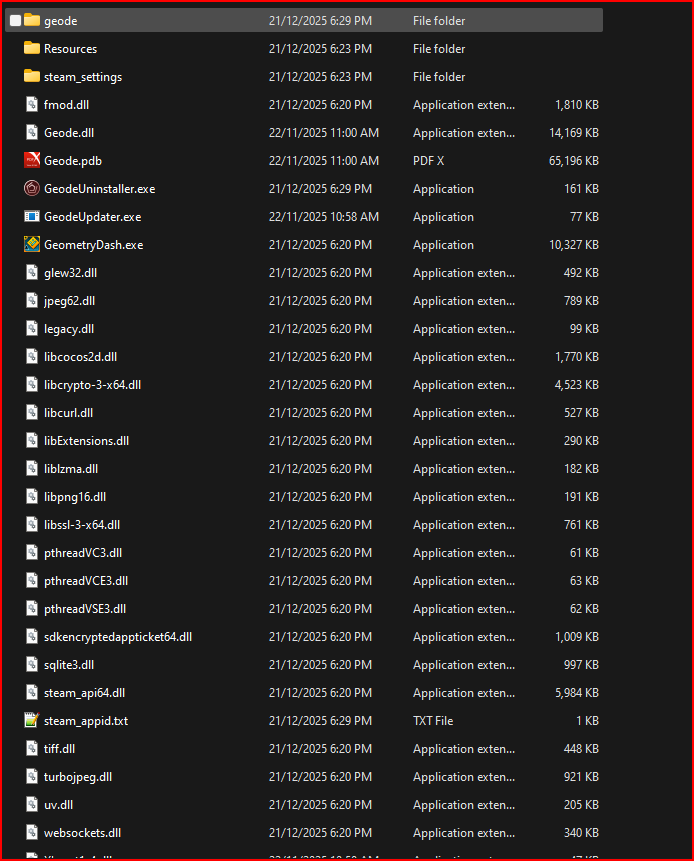The height and width of the screenshot is (861, 694).
Task: Click the steam_settings folder icon
Action: click(x=32, y=76)
